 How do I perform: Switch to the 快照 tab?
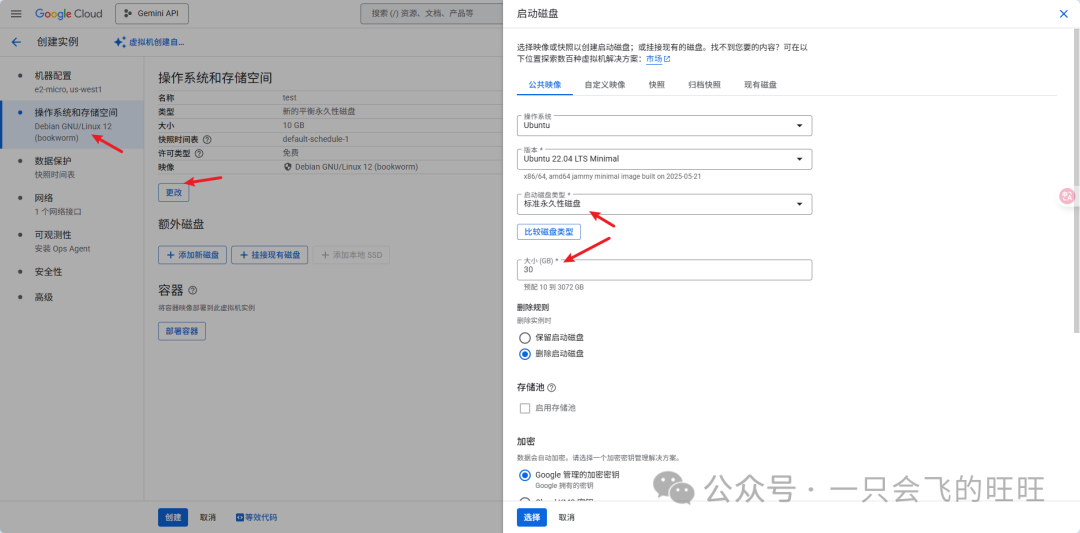coord(656,85)
